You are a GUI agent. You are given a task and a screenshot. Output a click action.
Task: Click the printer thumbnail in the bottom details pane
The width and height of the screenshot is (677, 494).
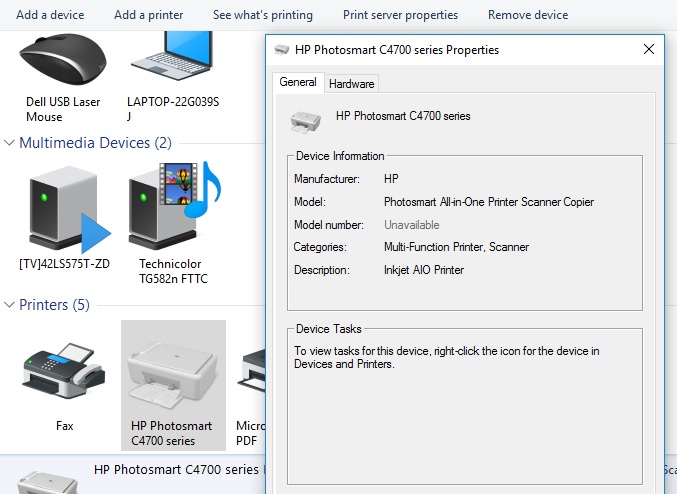(x=47, y=483)
